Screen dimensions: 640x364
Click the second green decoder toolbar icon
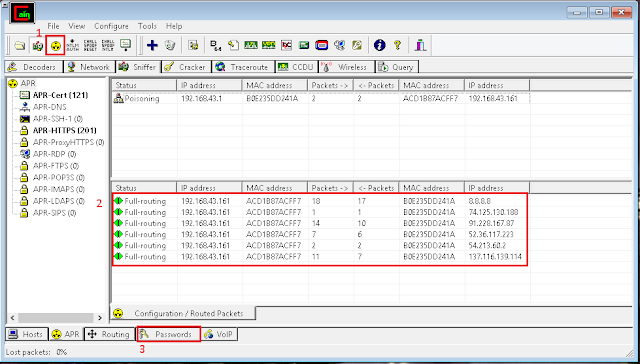pos(269,45)
